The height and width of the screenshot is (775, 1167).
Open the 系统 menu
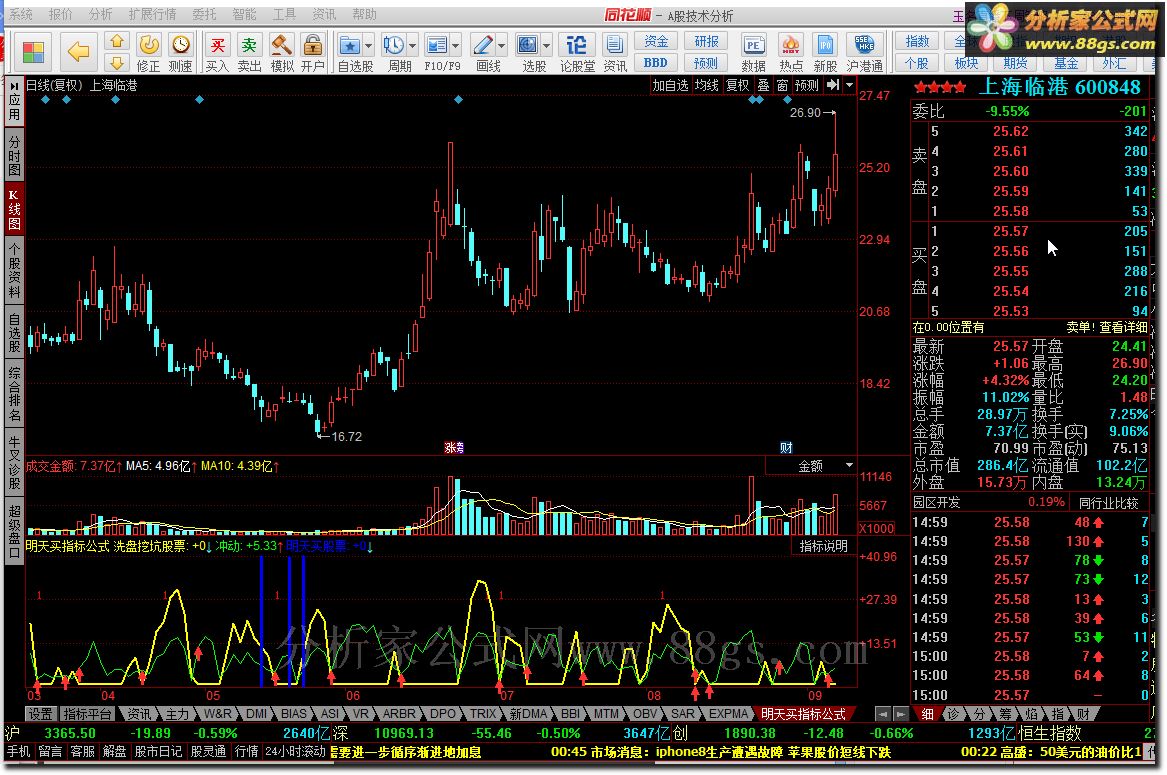tap(20, 14)
